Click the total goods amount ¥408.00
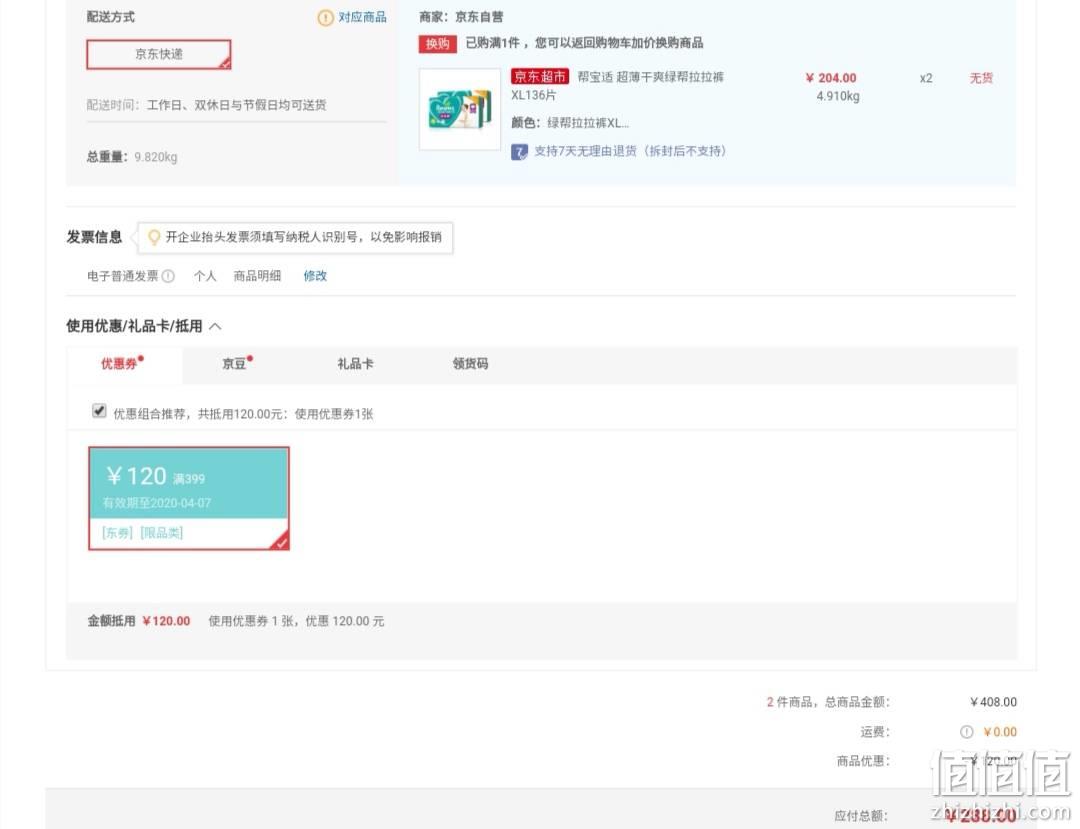The image size is (1080, 829). click(x=993, y=702)
